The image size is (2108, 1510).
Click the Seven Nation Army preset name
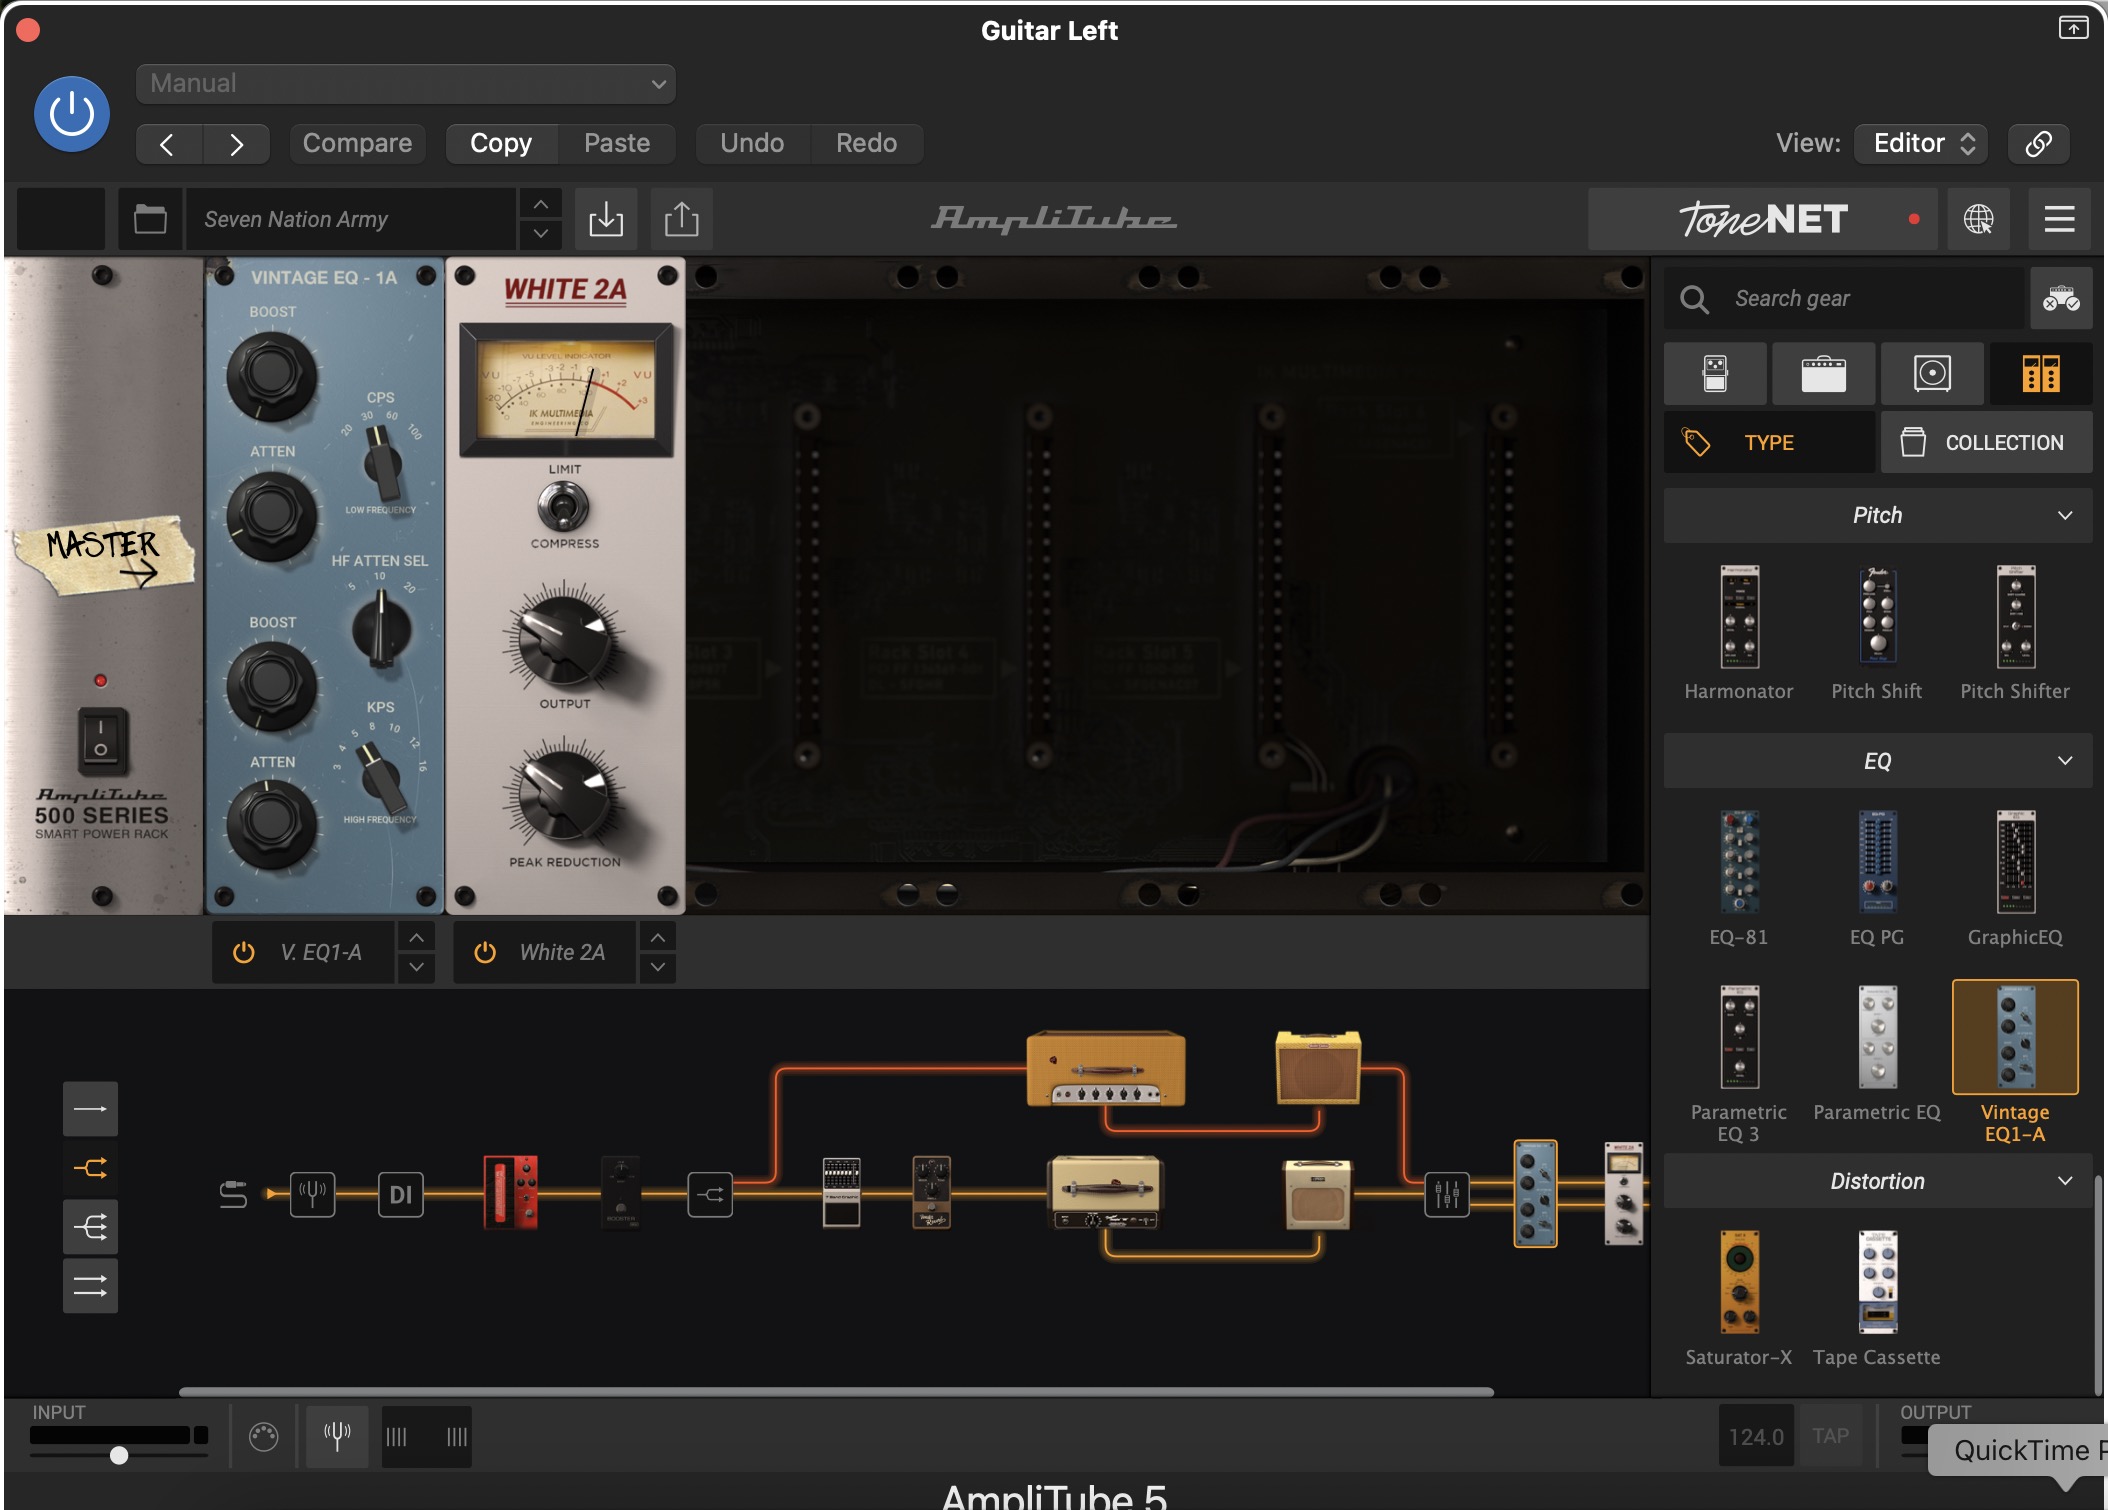point(350,219)
